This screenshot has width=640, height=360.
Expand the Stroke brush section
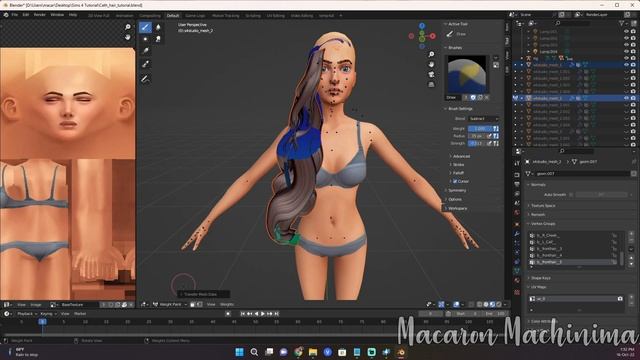tap(457, 164)
